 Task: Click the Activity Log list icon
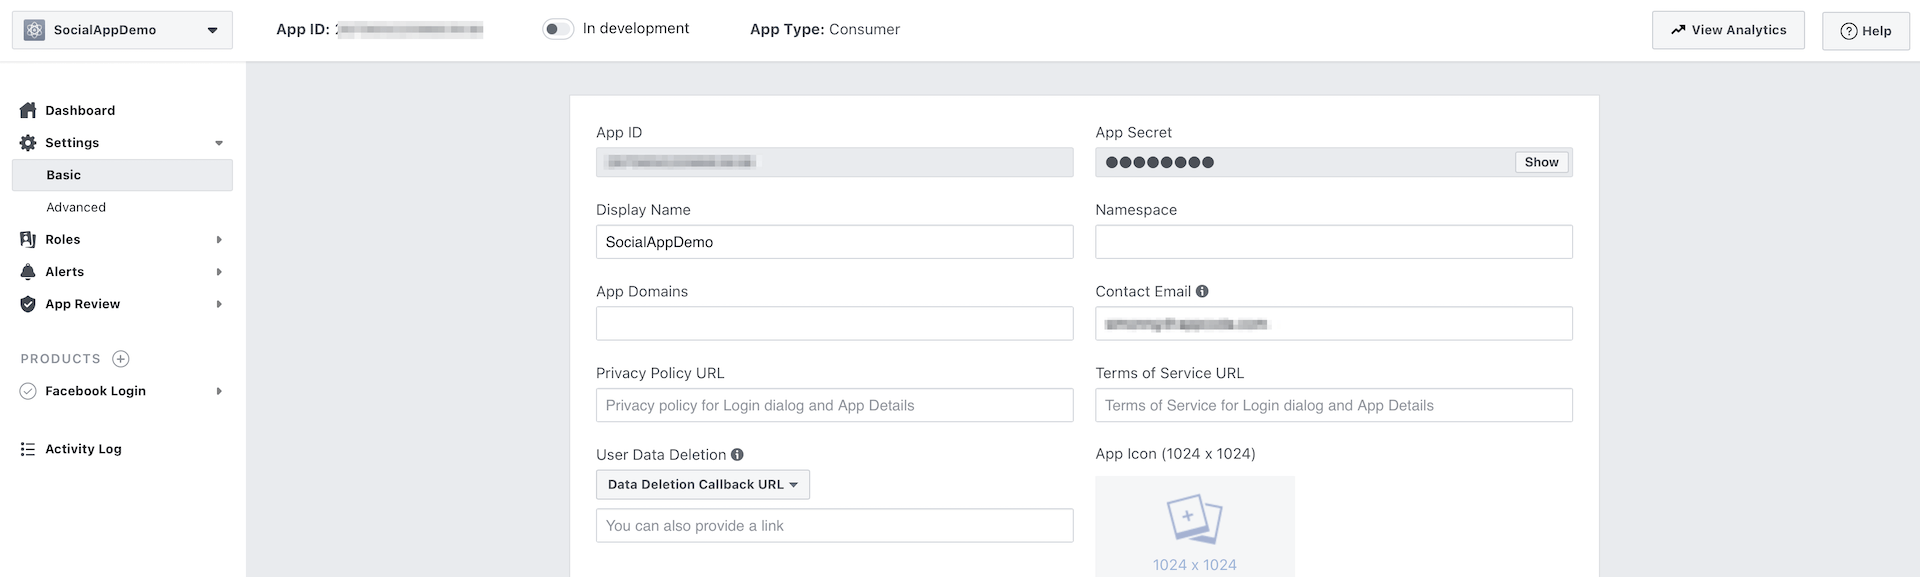[x=28, y=449]
